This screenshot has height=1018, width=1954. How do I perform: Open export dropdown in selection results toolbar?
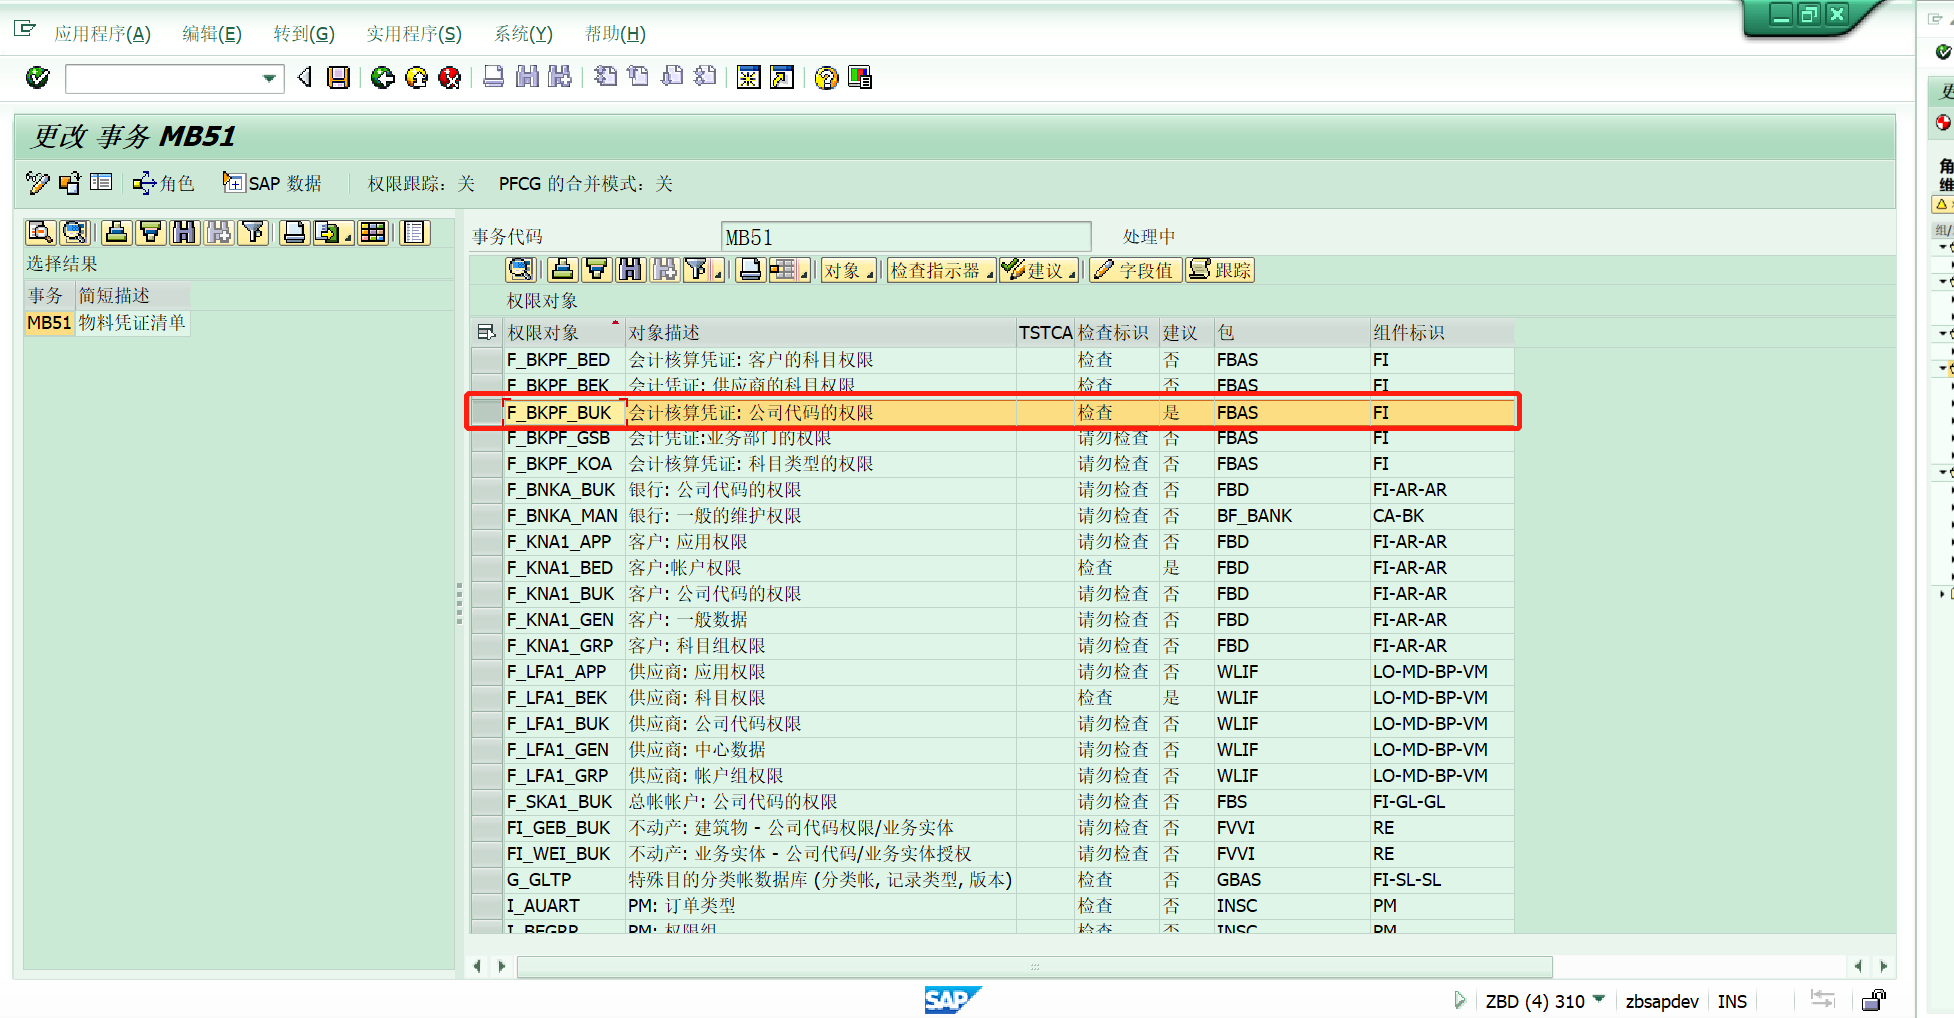[333, 233]
